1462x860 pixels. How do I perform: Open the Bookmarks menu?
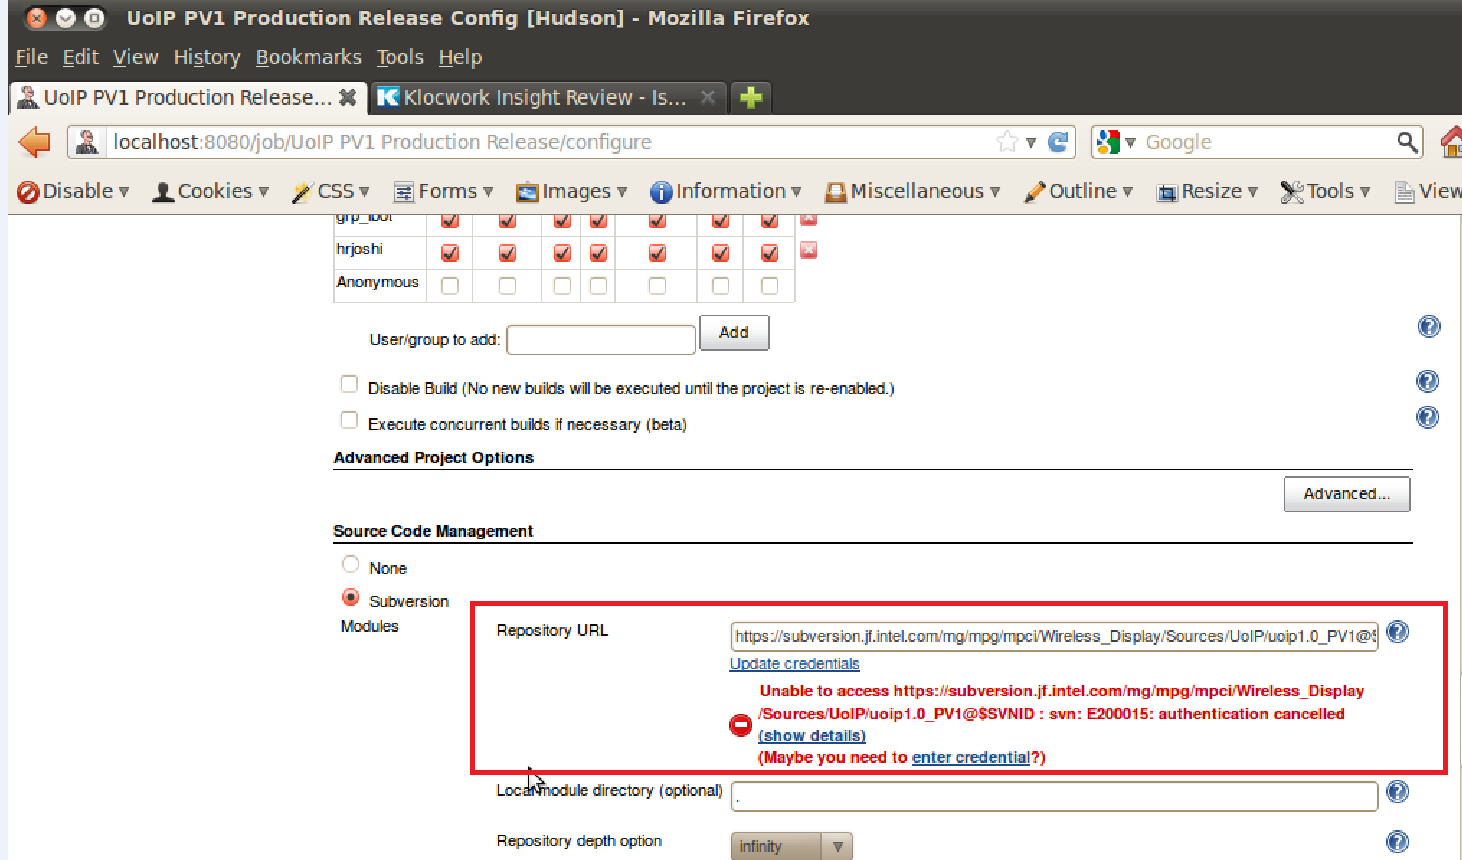pos(308,57)
